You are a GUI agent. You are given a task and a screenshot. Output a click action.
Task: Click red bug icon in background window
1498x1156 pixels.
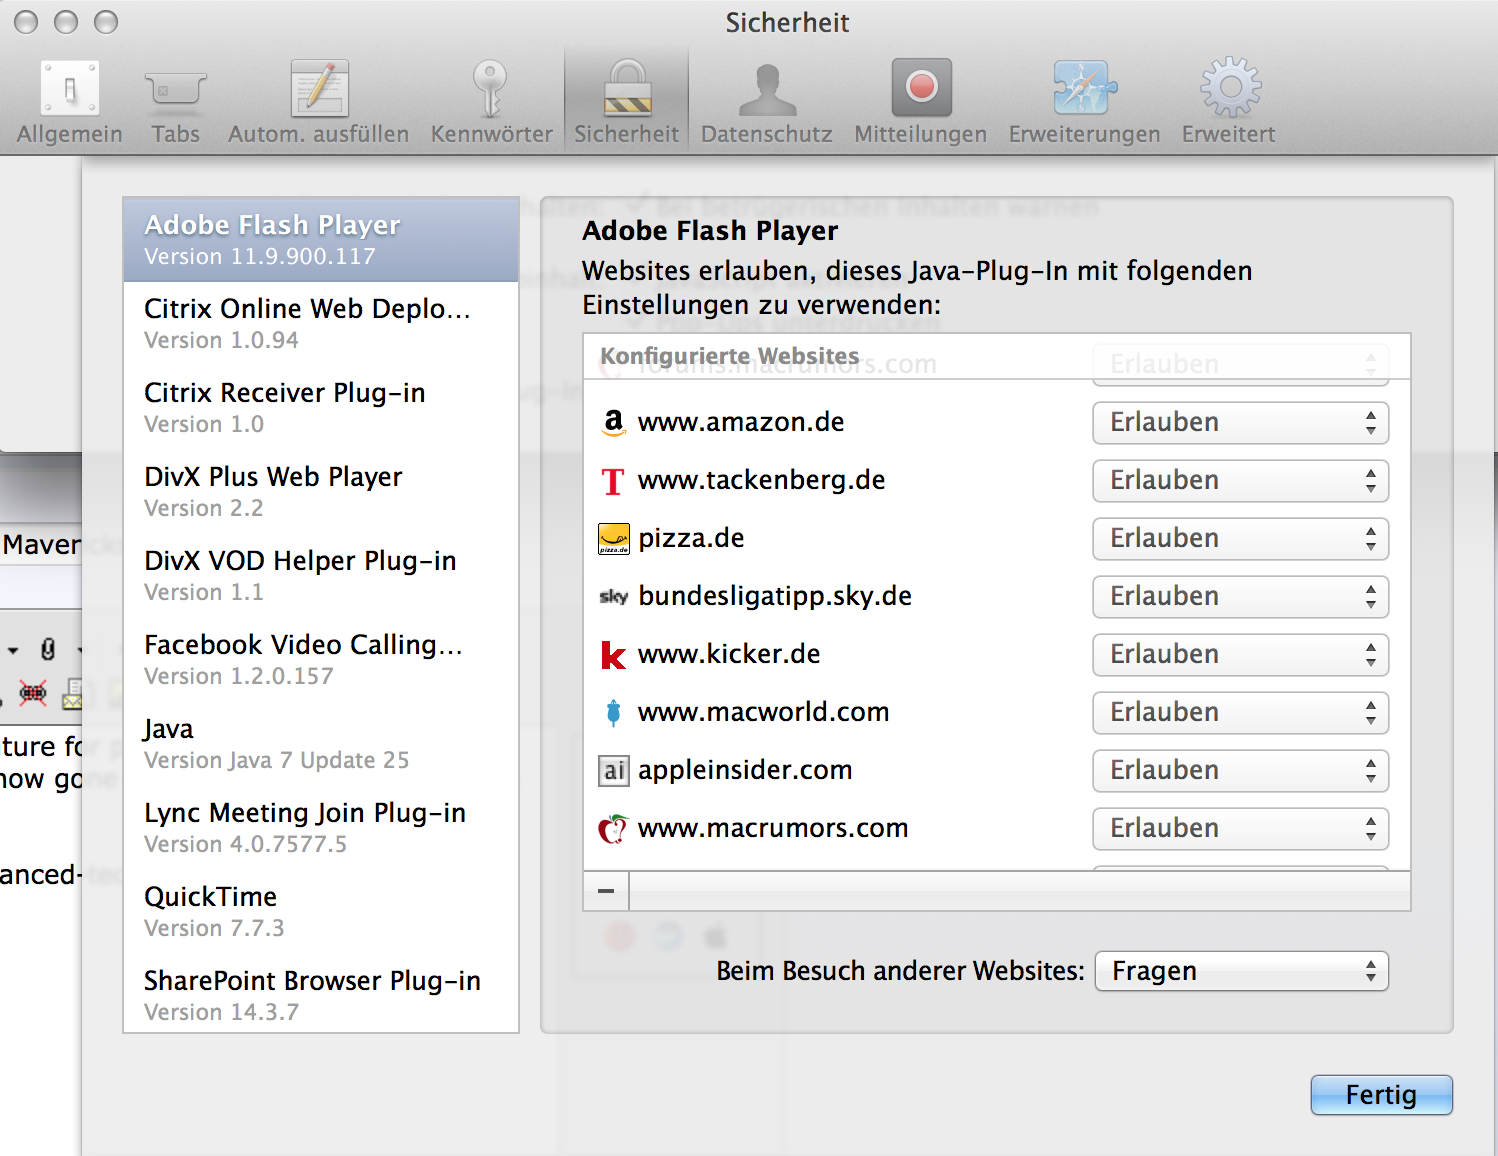pos(33,693)
